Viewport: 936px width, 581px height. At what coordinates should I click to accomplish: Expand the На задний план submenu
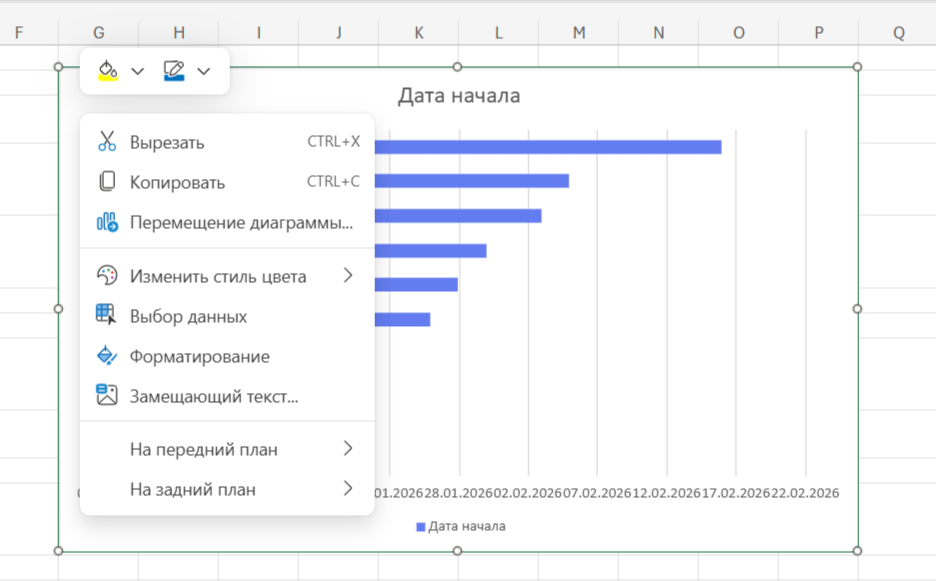click(x=348, y=489)
